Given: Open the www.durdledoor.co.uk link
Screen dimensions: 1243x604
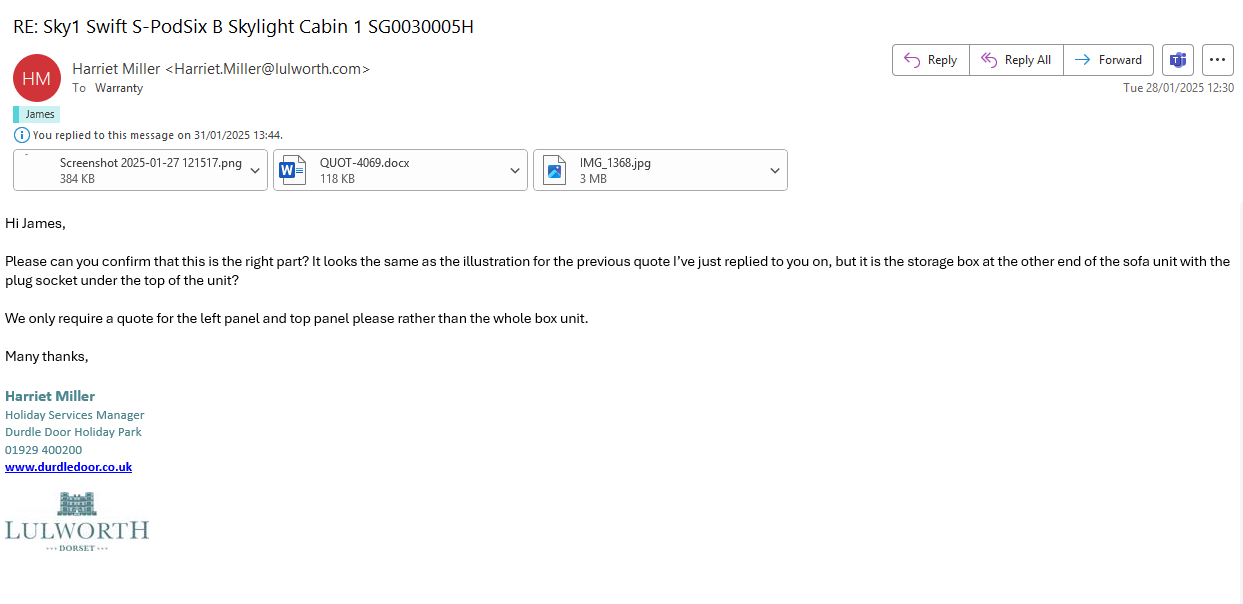Looking at the screenshot, I should 68,467.
